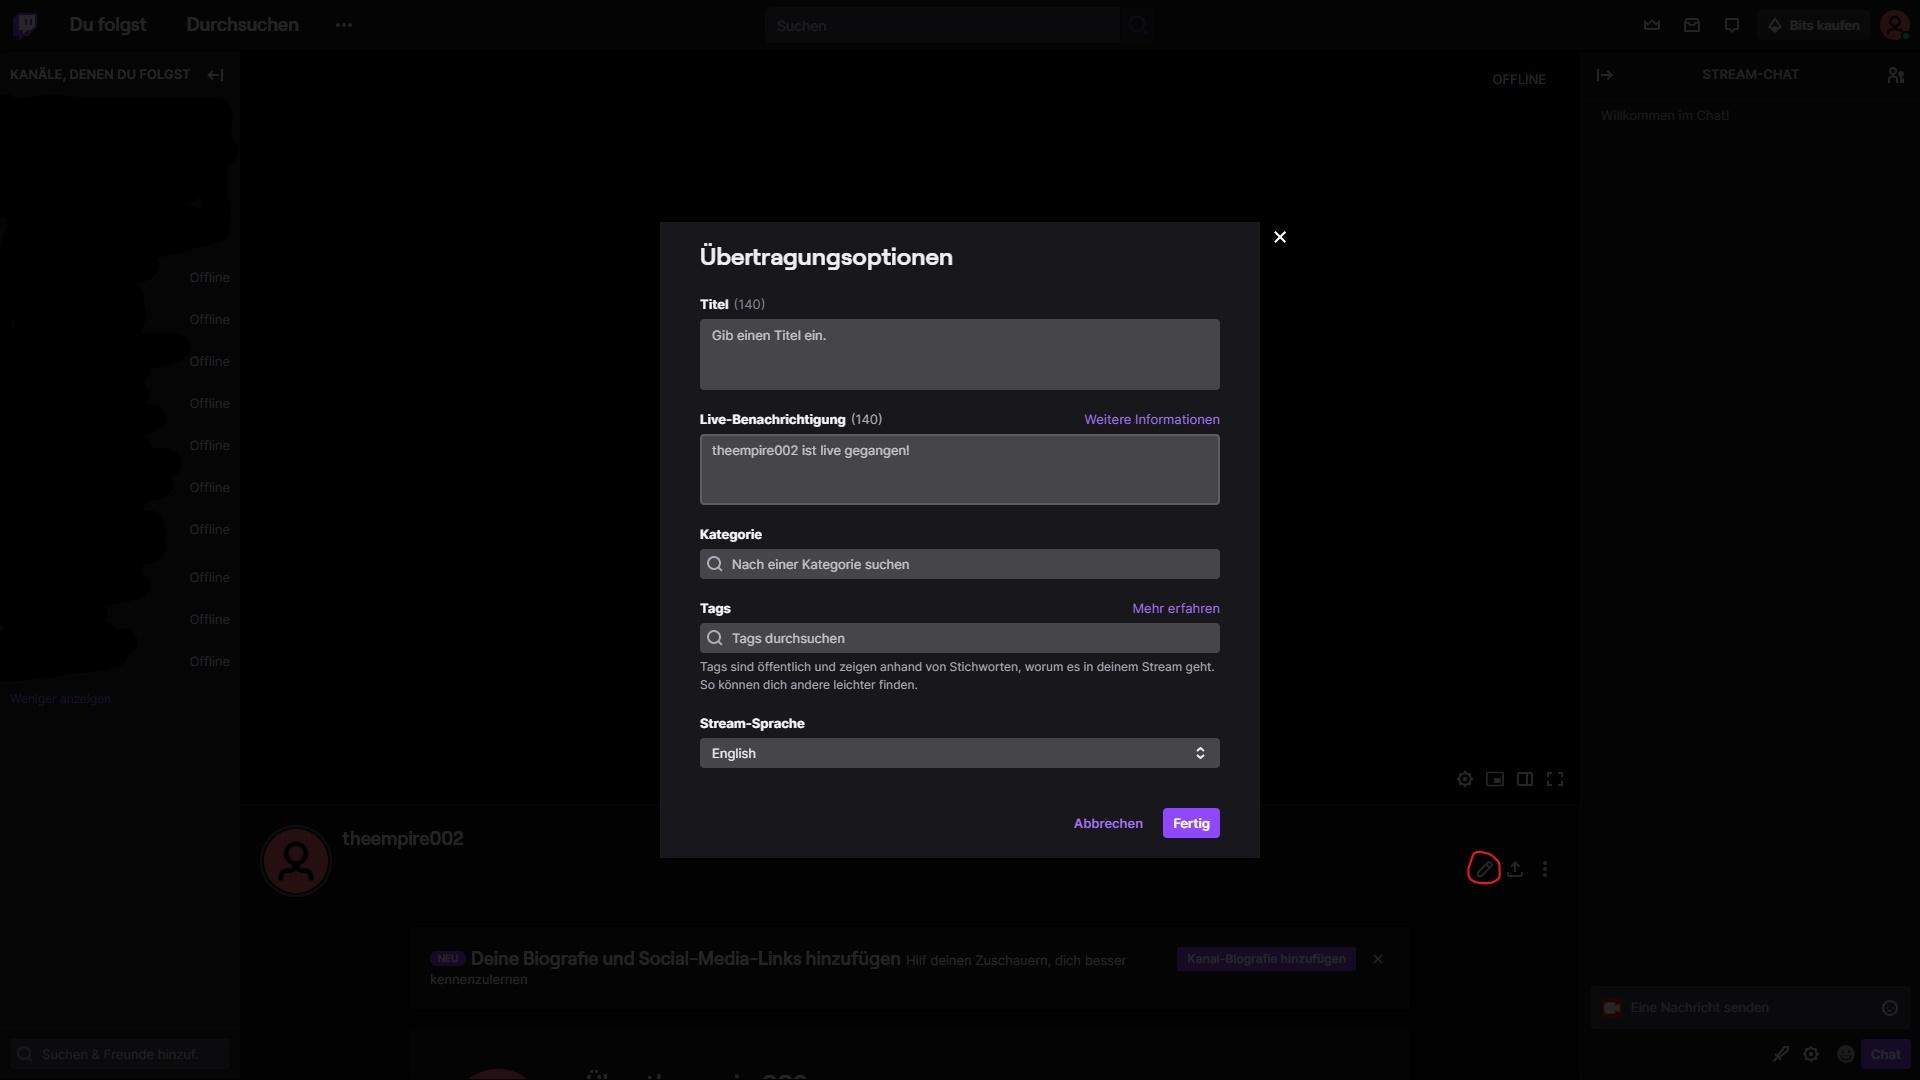Collapse the followed channels sidebar
The height and width of the screenshot is (1080, 1920).
[215, 74]
